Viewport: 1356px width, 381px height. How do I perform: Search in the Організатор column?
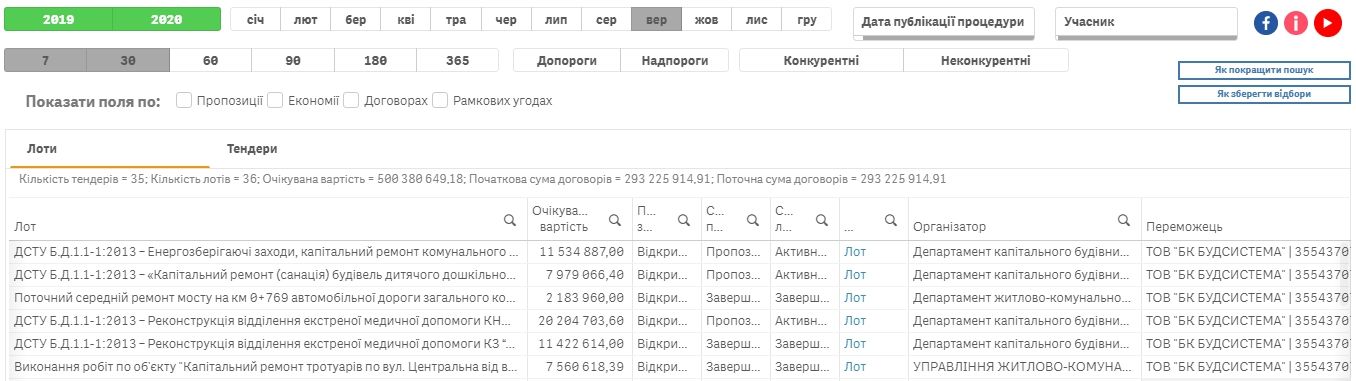(x=1124, y=220)
